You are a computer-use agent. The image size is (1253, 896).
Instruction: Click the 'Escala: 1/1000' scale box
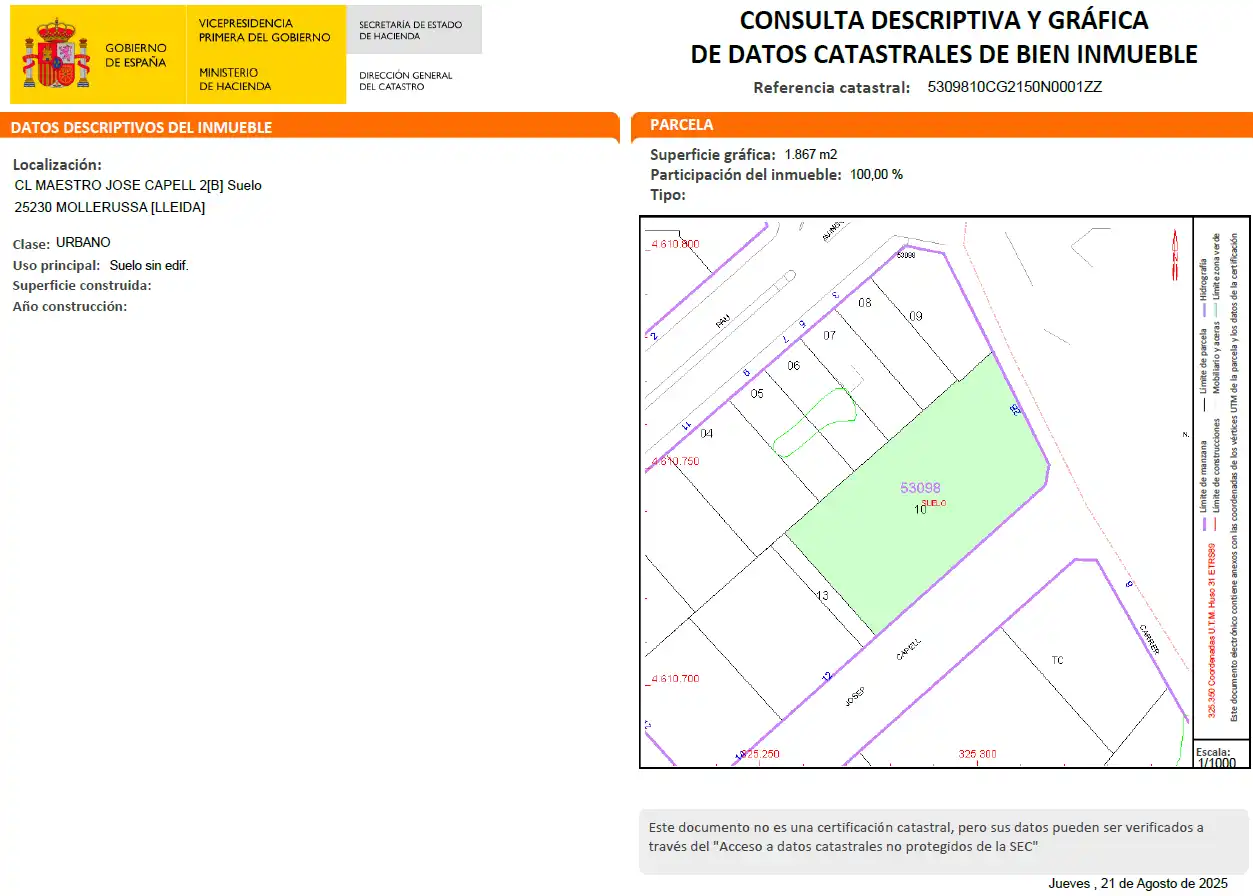[1221, 756]
